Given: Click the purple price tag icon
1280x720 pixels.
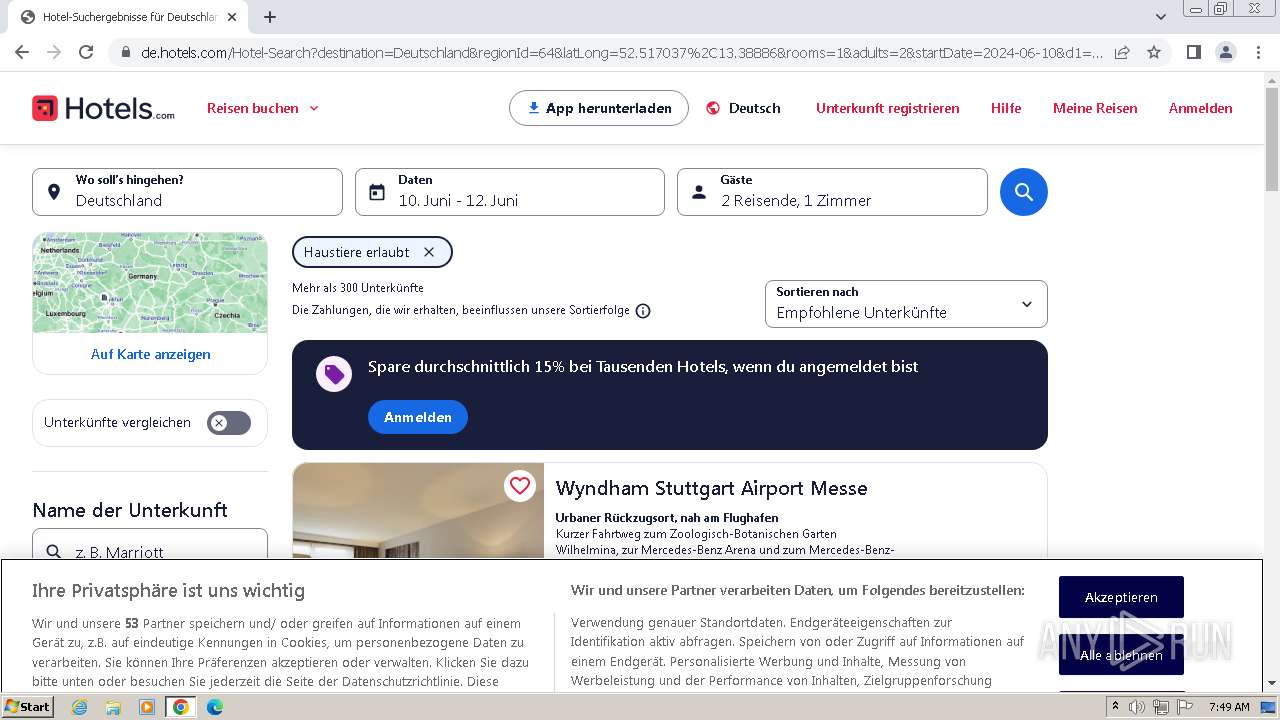Looking at the screenshot, I should coord(334,374).
